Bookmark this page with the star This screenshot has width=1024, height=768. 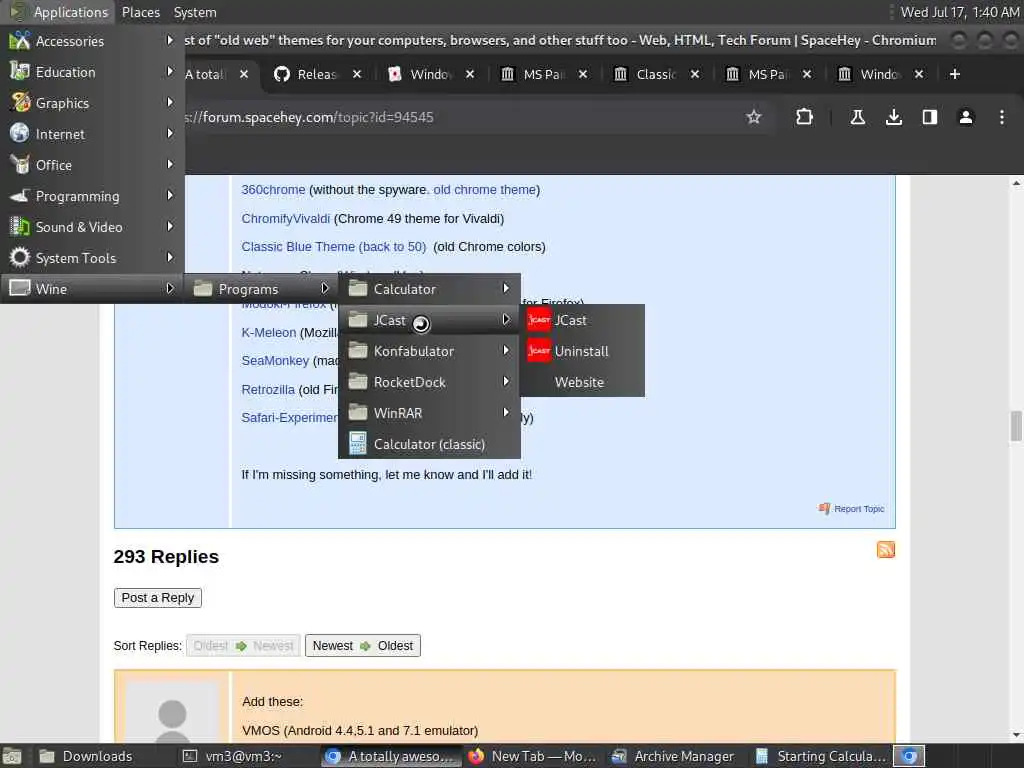point(754,117)
